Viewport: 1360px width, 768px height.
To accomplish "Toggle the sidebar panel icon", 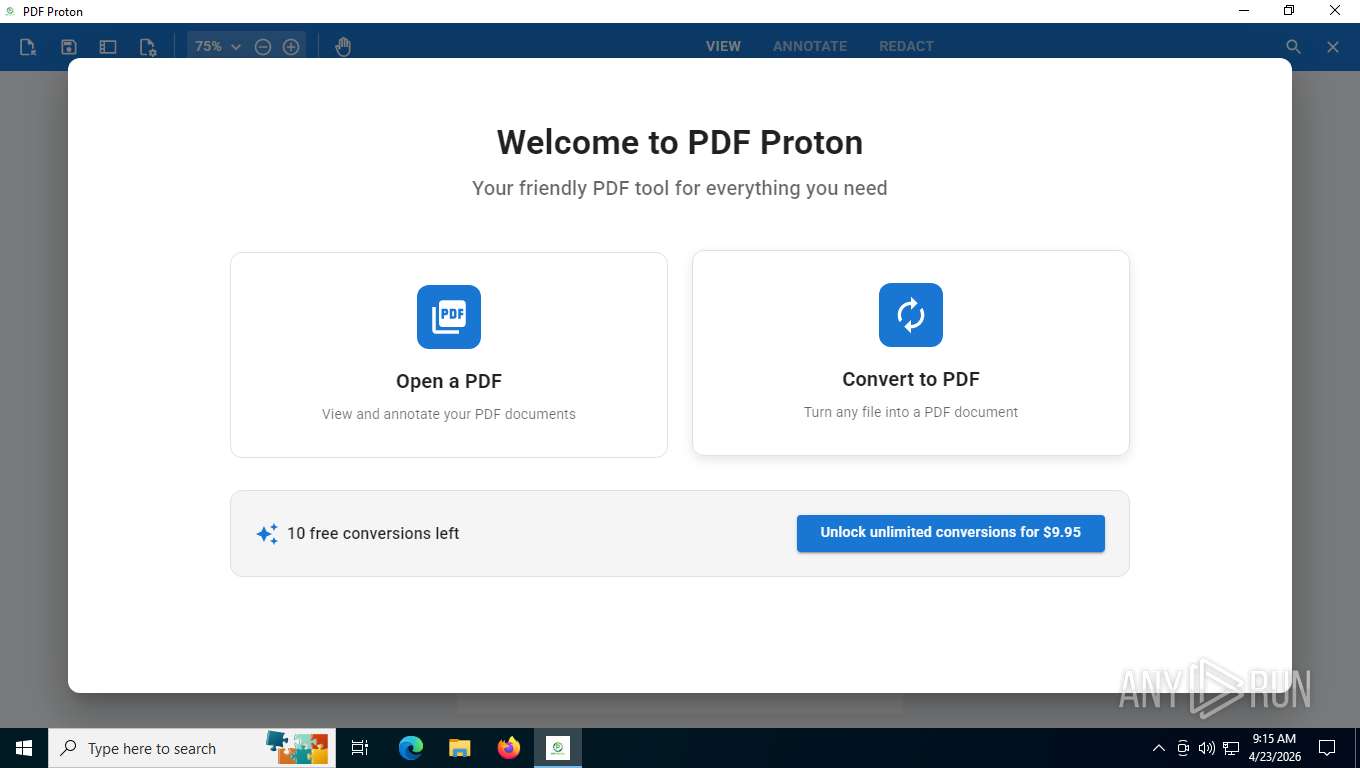I will click(108, 47).
